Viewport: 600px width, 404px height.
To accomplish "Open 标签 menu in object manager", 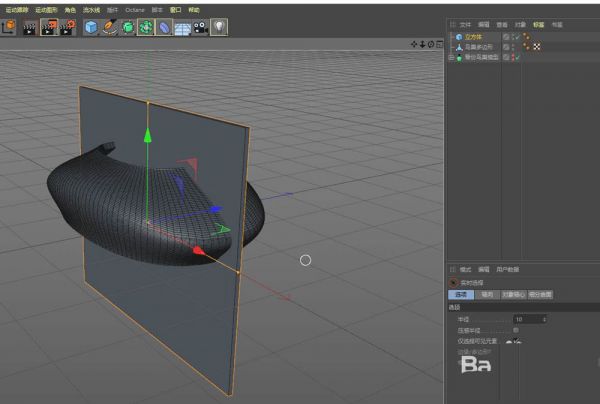I will (x=538, y=24).
